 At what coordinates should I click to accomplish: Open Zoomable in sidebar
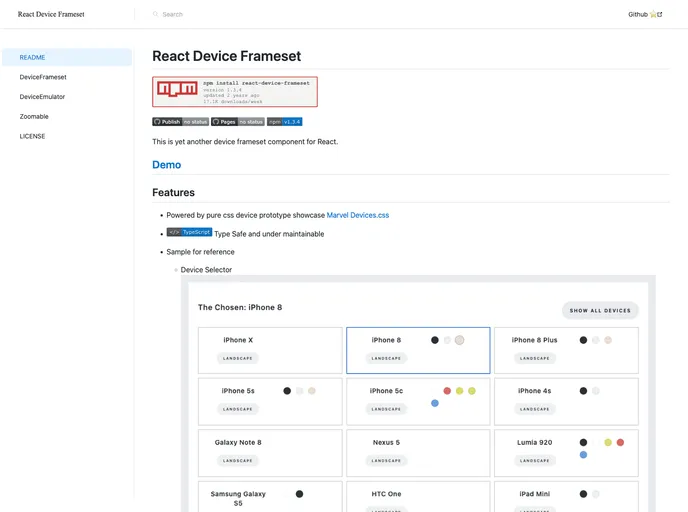(34, 116)
